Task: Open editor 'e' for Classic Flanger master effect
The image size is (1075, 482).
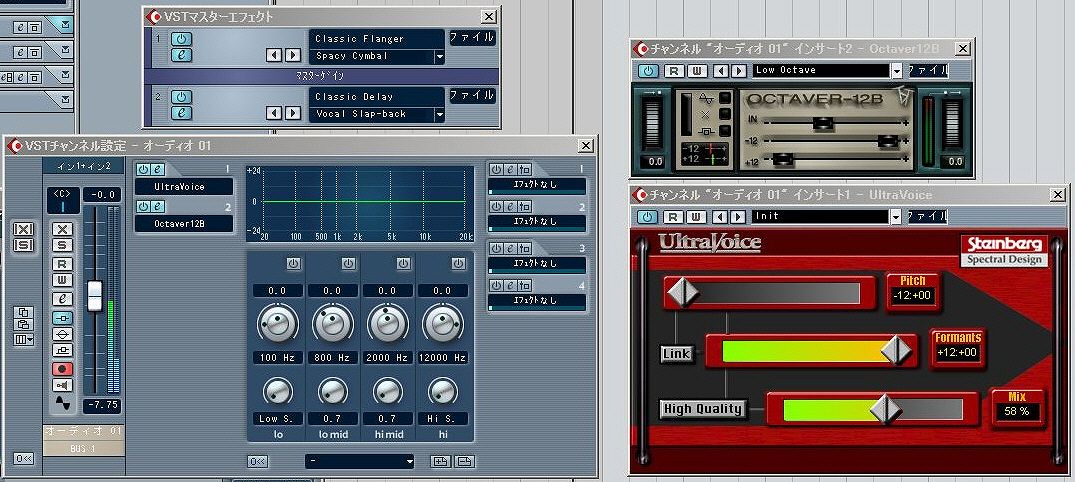Action: pos(181,55)
